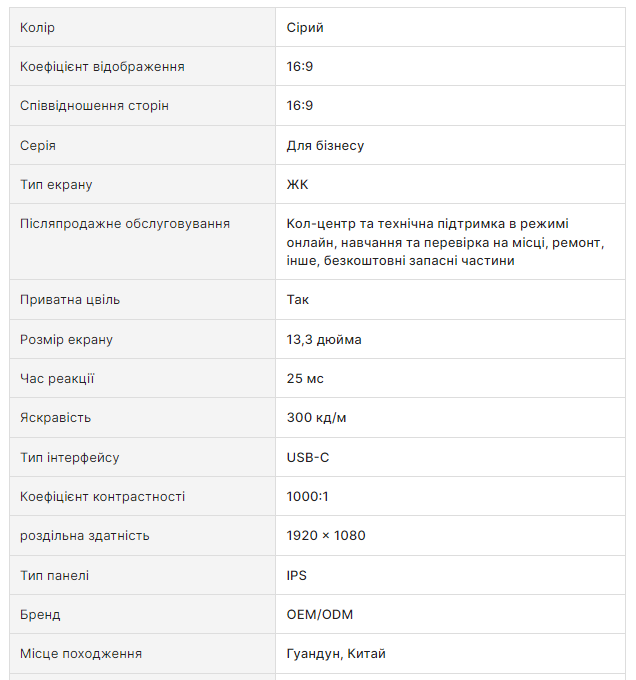636x680 pixels.
Task: Select the "Для бізнесу" series value
Action: [325, 145]
